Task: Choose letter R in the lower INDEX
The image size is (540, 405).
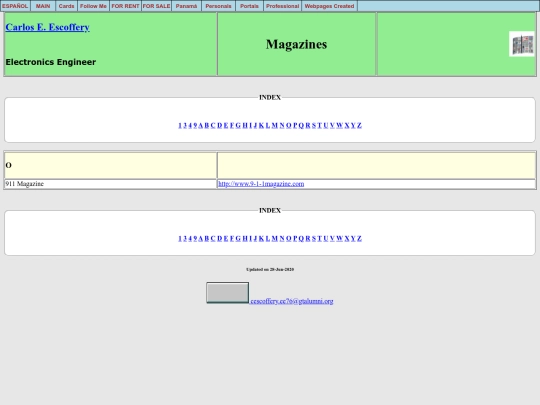Action: point(308,238)
